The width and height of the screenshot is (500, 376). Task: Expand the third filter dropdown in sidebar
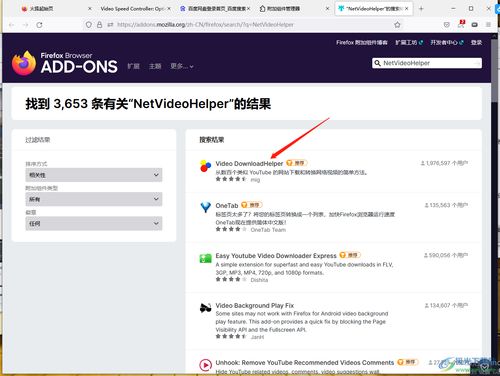click(x=94, y=223)
